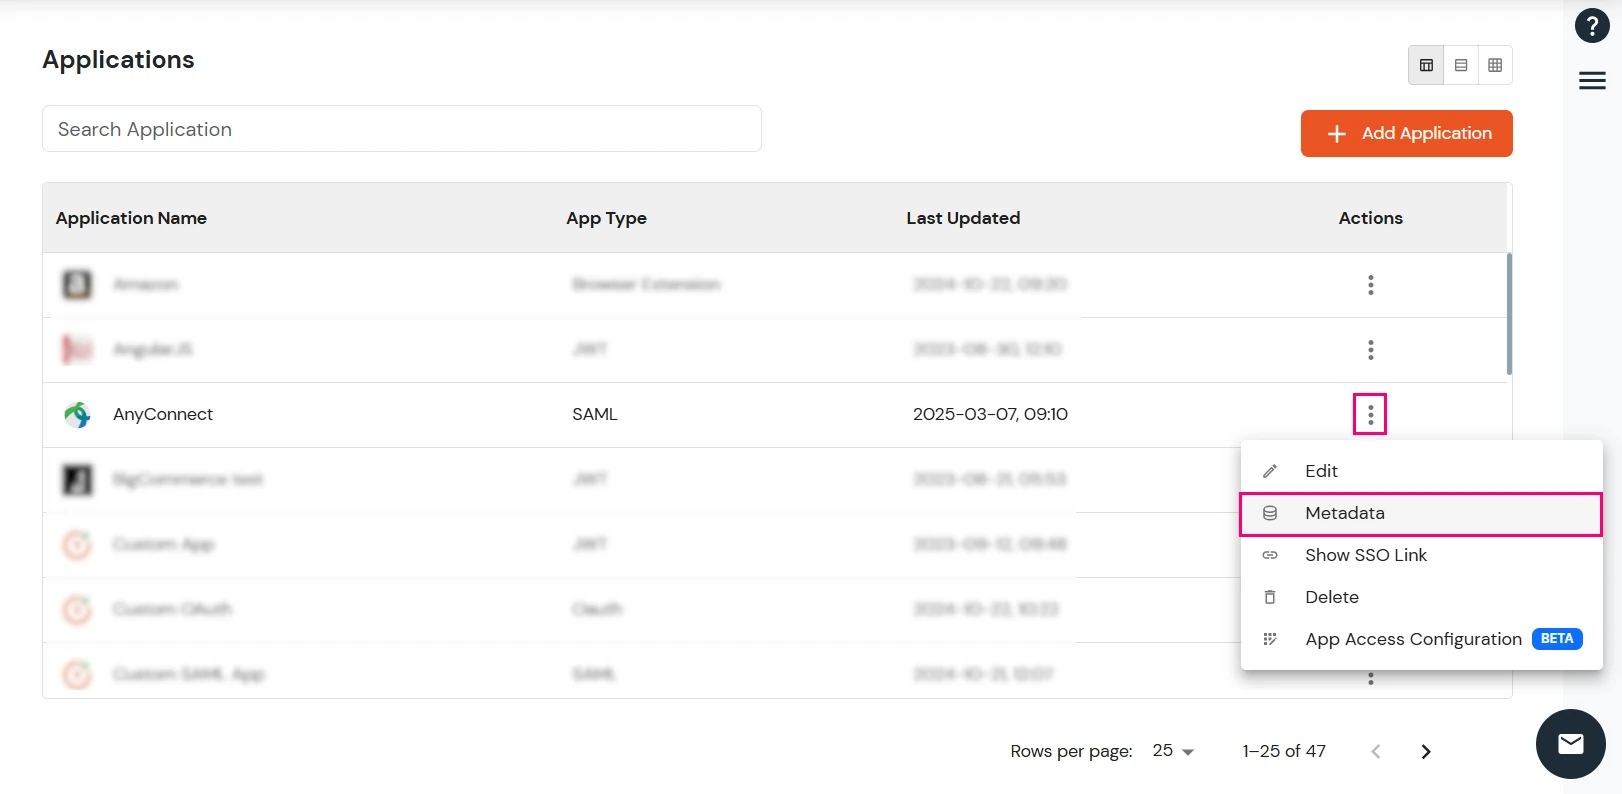Click the SAML app type cell of AnyConnect

[595, 414]
